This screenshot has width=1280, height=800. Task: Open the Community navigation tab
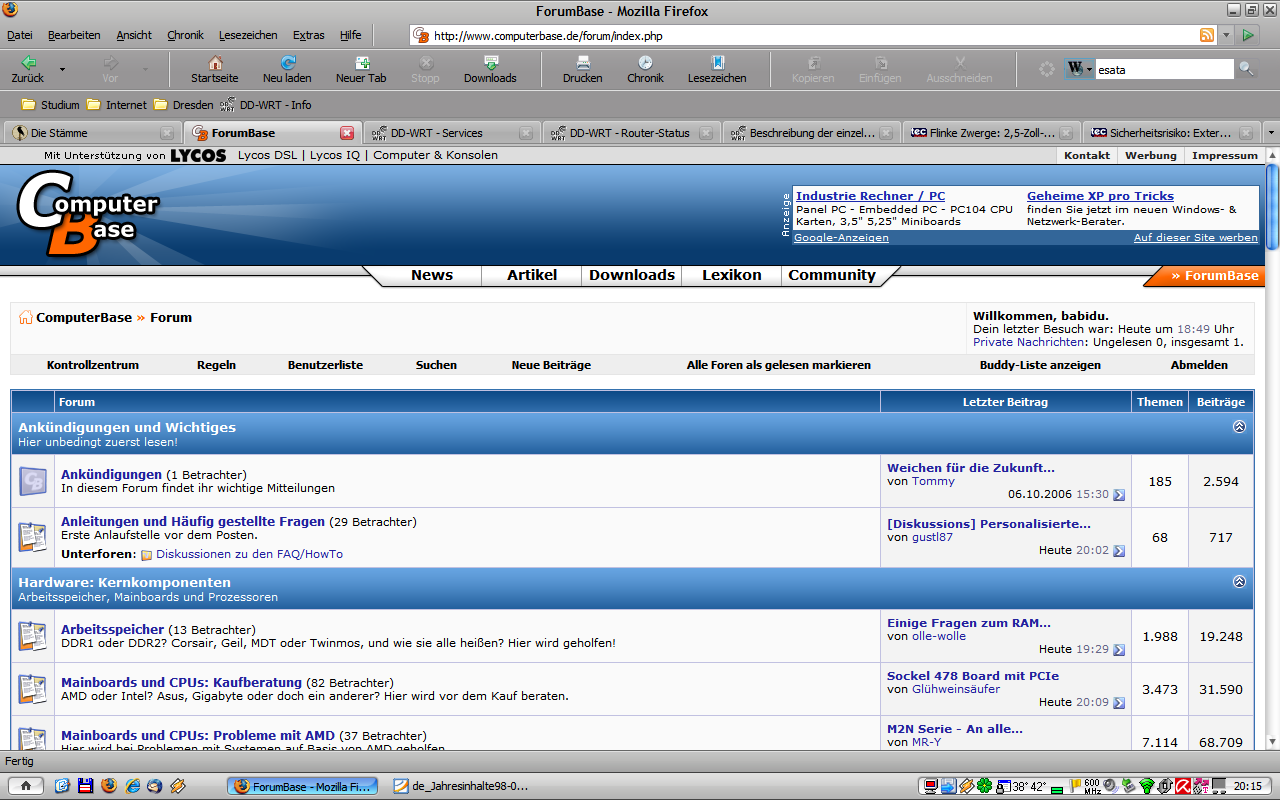832,275
